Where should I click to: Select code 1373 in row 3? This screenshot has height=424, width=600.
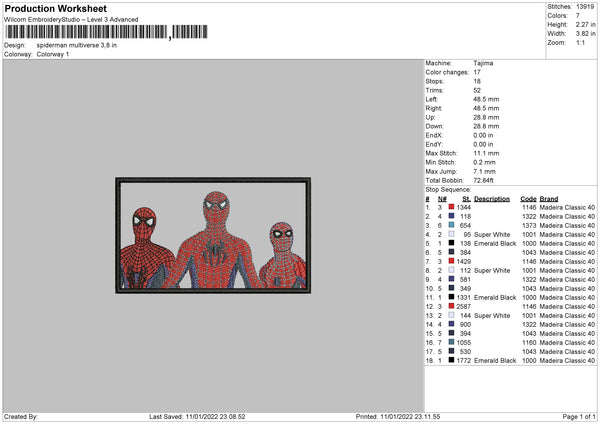coord(529,225)
